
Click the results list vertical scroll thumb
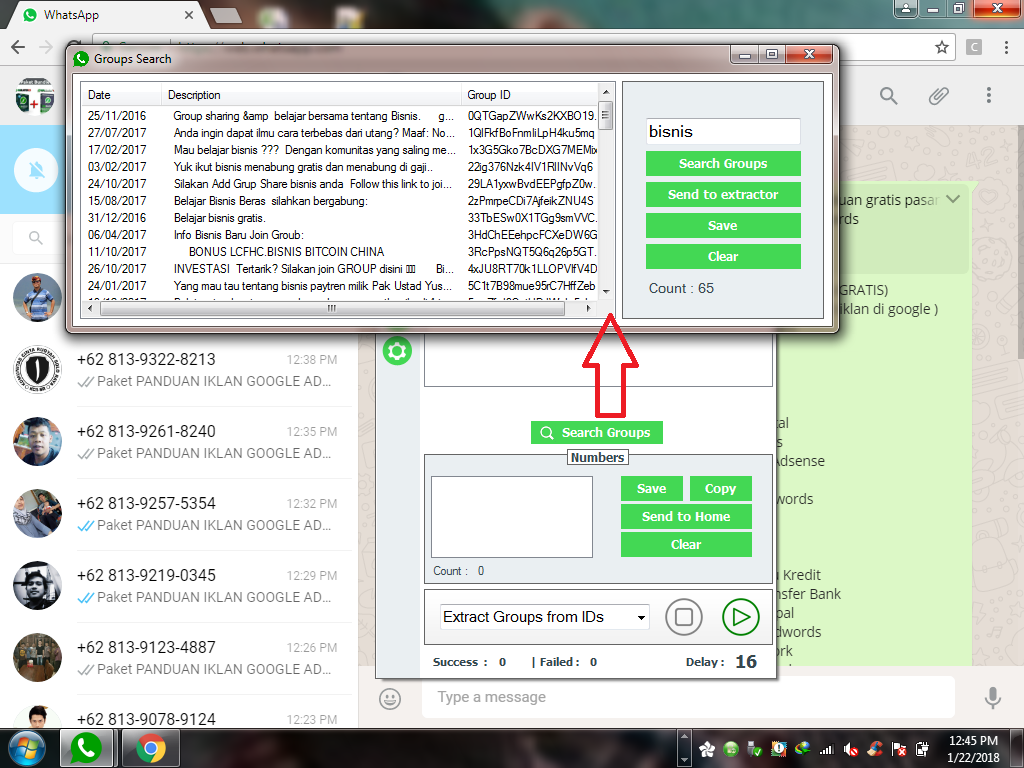[605, 116]
